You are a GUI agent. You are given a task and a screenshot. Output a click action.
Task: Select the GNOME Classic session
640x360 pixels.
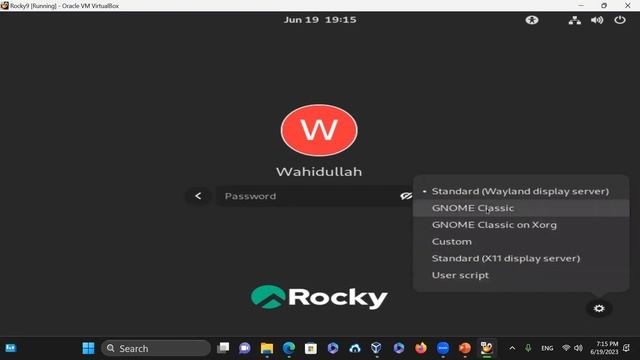521,208
